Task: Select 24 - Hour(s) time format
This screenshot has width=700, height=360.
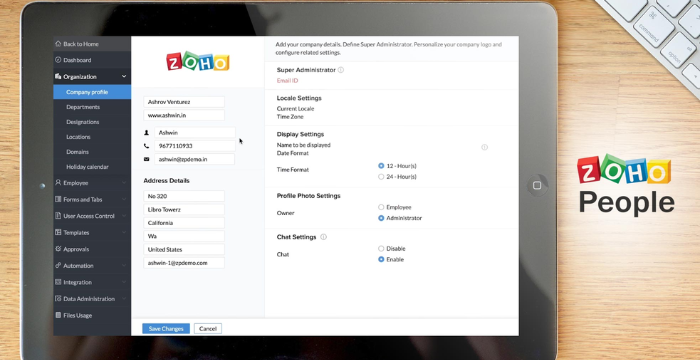Action: point(381,177)
